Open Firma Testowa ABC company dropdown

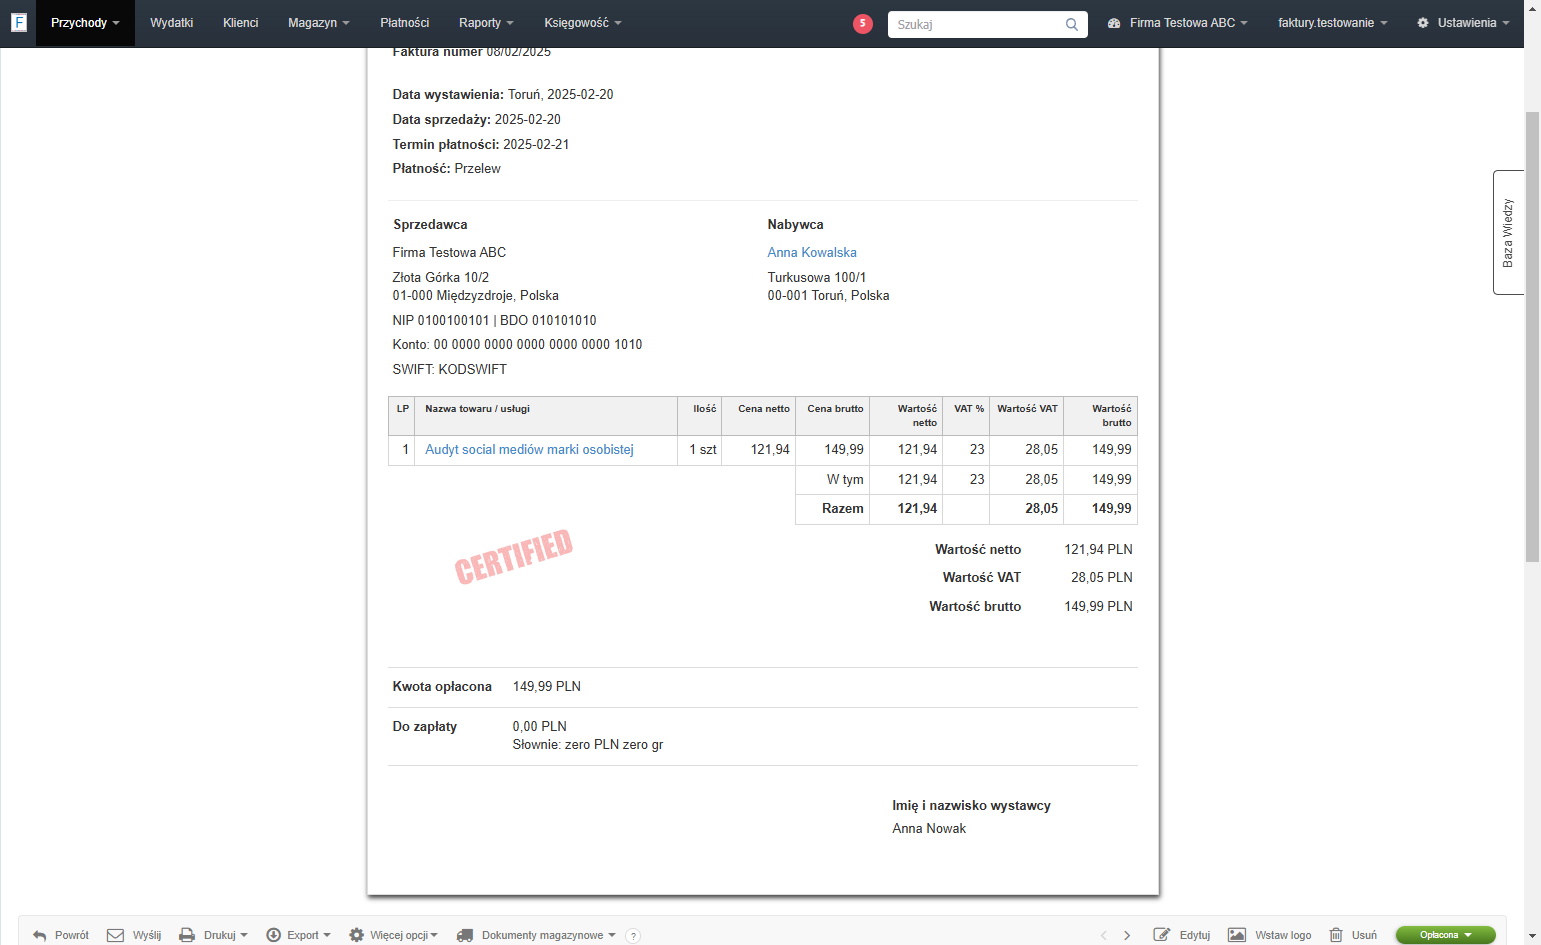(x=1178, y=23)
